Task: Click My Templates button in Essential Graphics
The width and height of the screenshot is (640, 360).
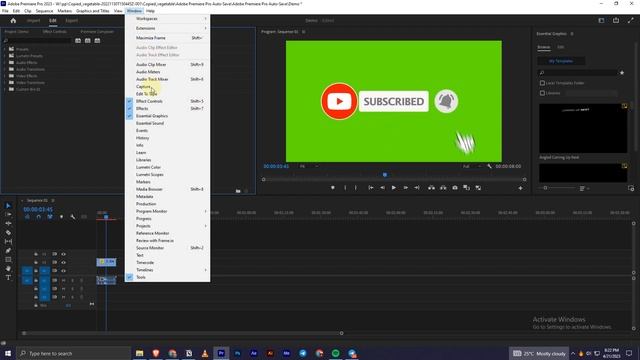Action: (x=561, y=61)
